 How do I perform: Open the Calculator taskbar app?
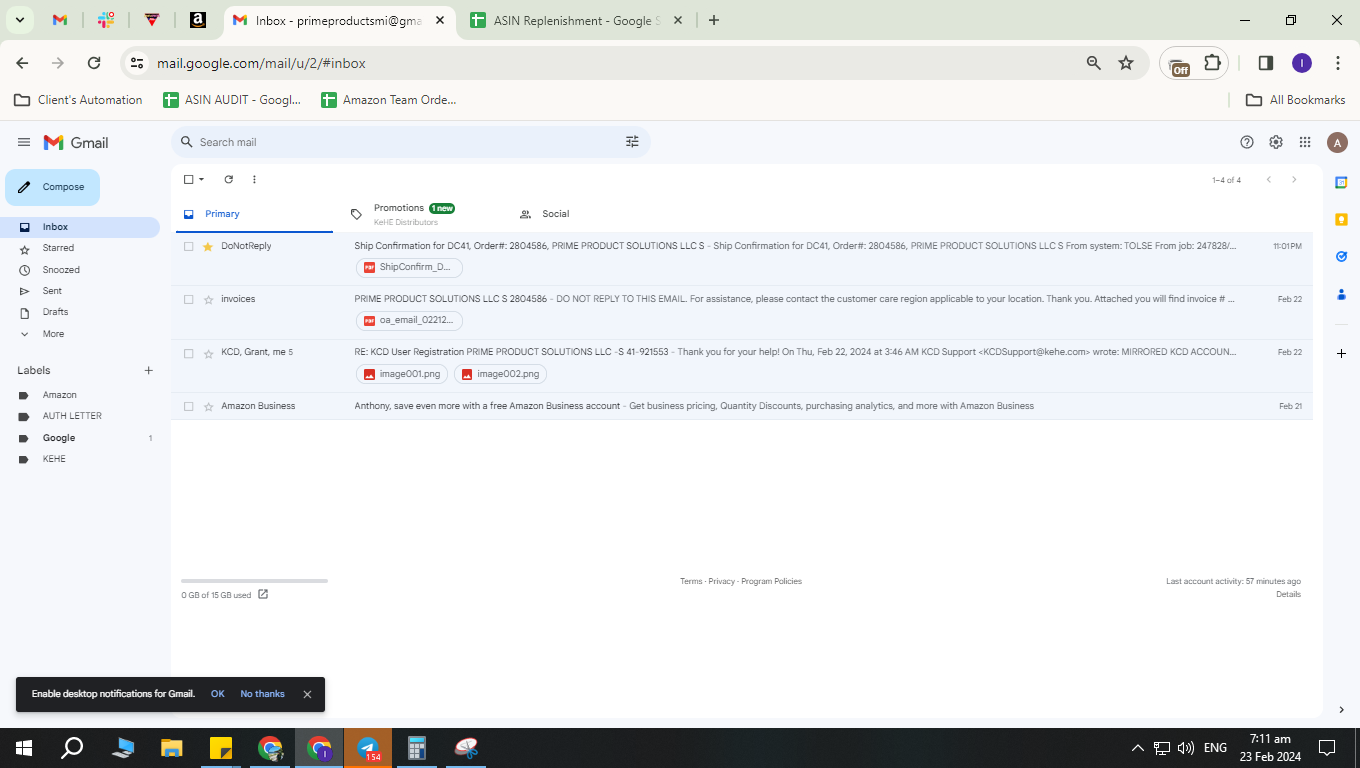tap(417, 748)
